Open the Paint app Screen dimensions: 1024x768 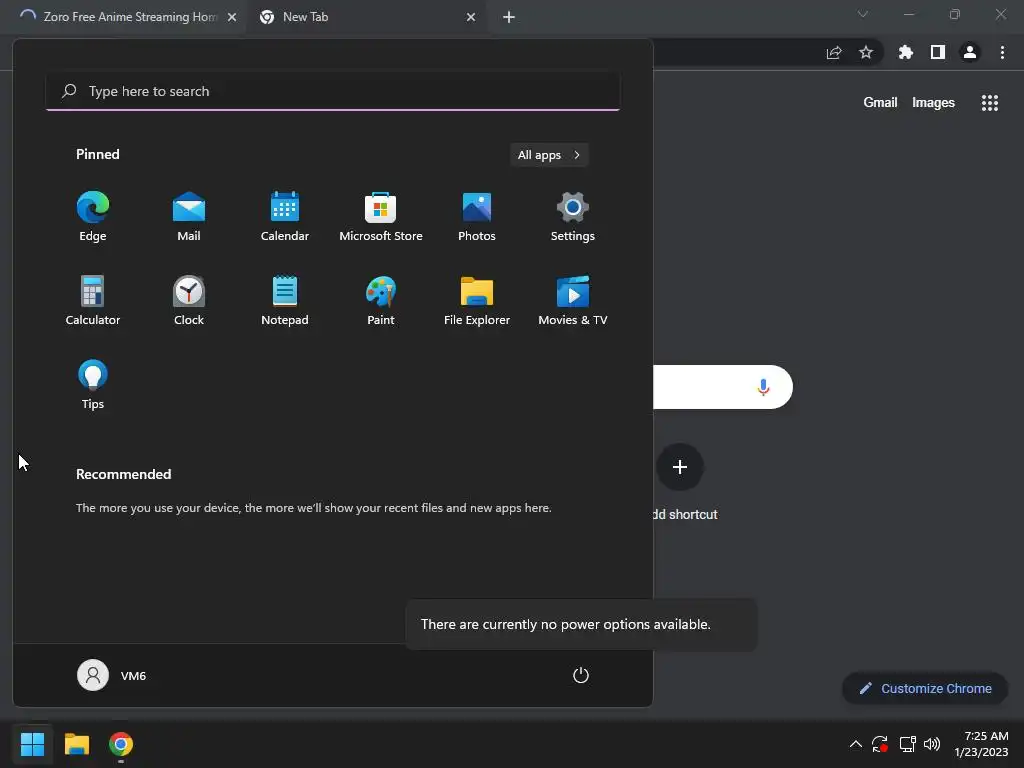(x=381, y=301)
